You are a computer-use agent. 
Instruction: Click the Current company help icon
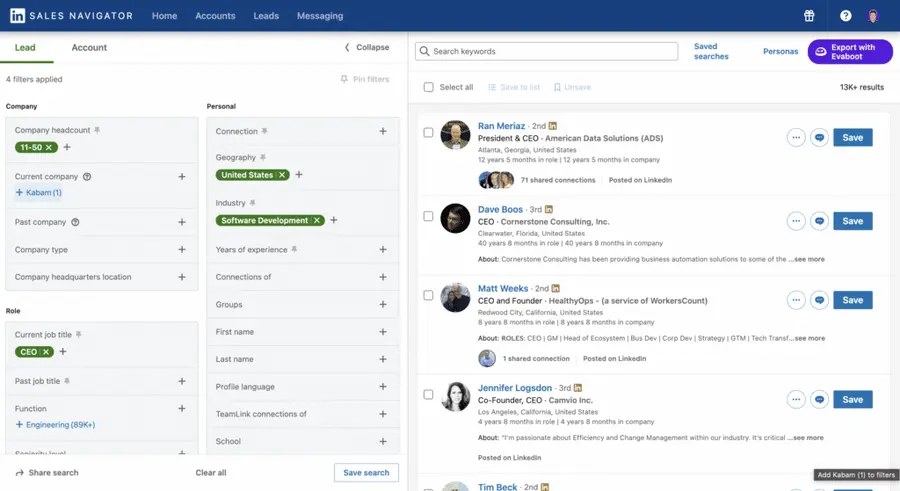(x=87, y=177)
